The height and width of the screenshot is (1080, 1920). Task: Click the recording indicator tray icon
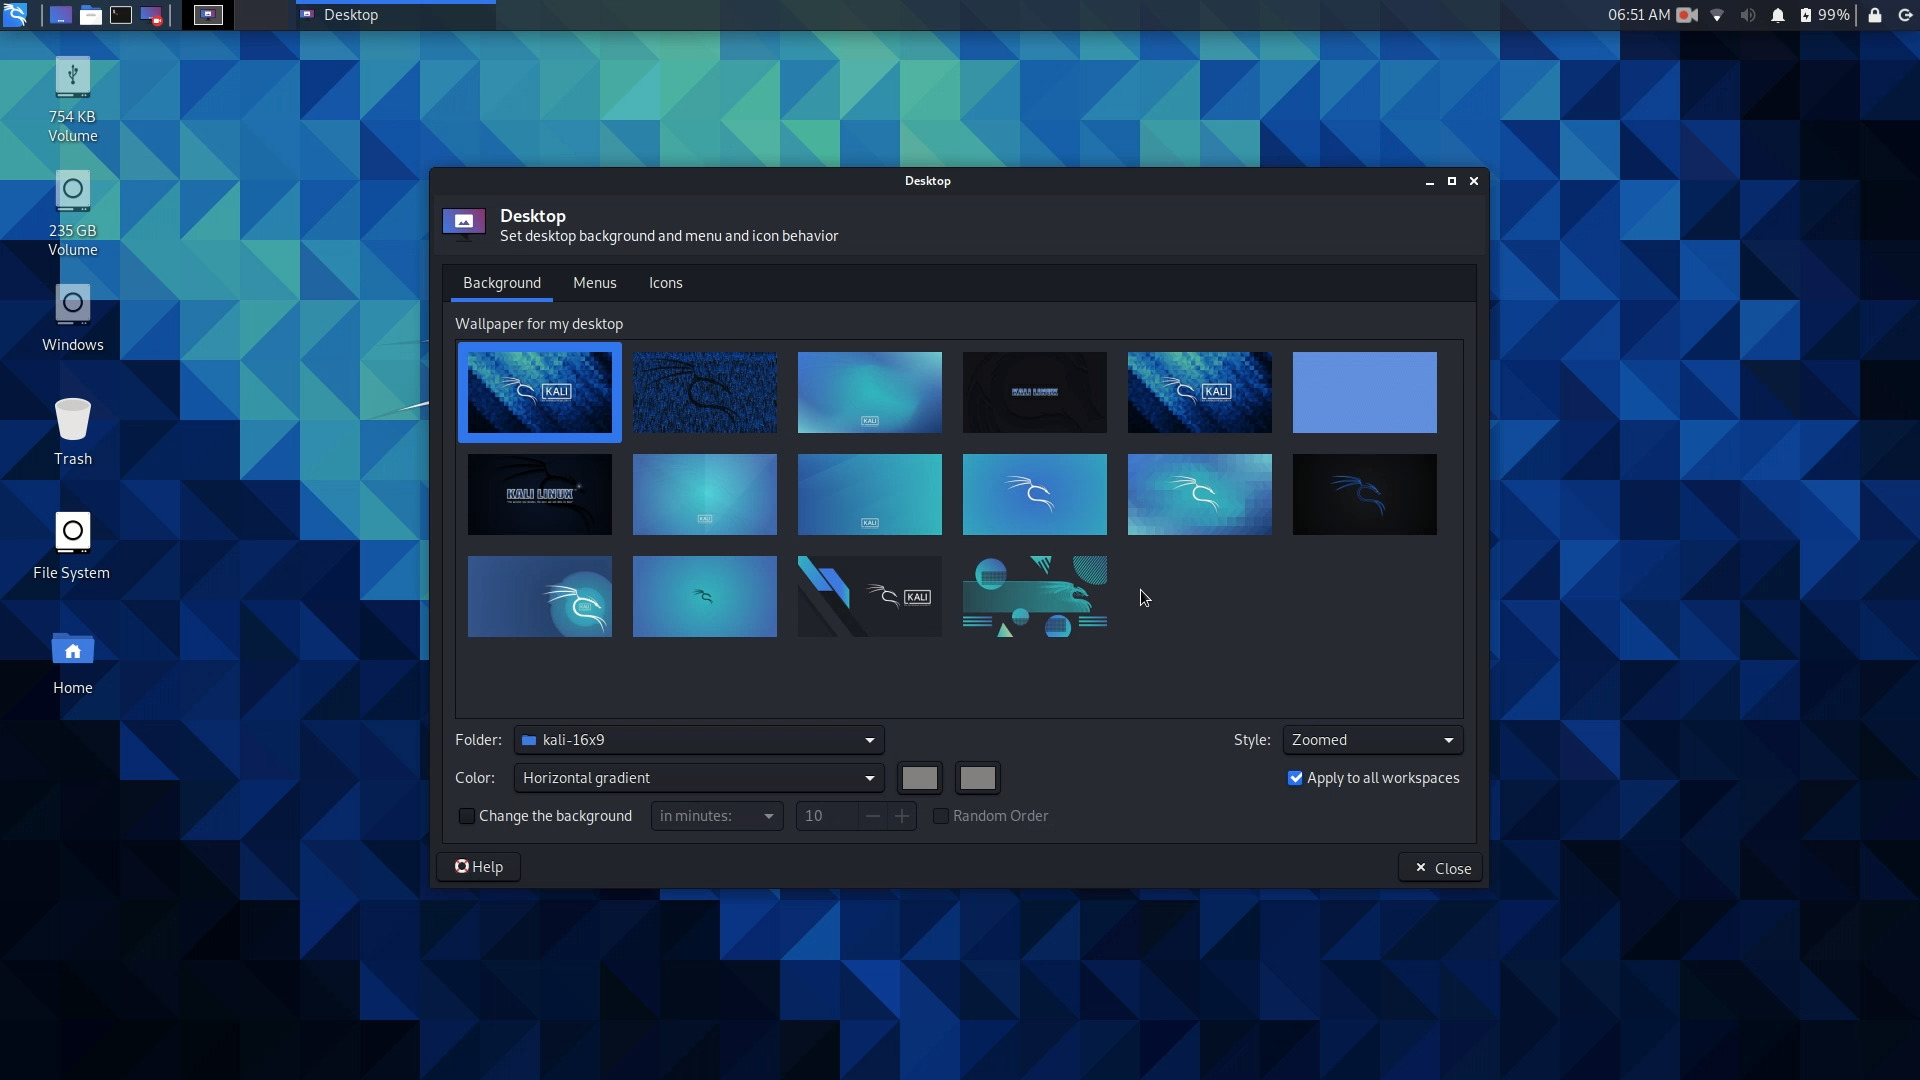(1687, 15)
